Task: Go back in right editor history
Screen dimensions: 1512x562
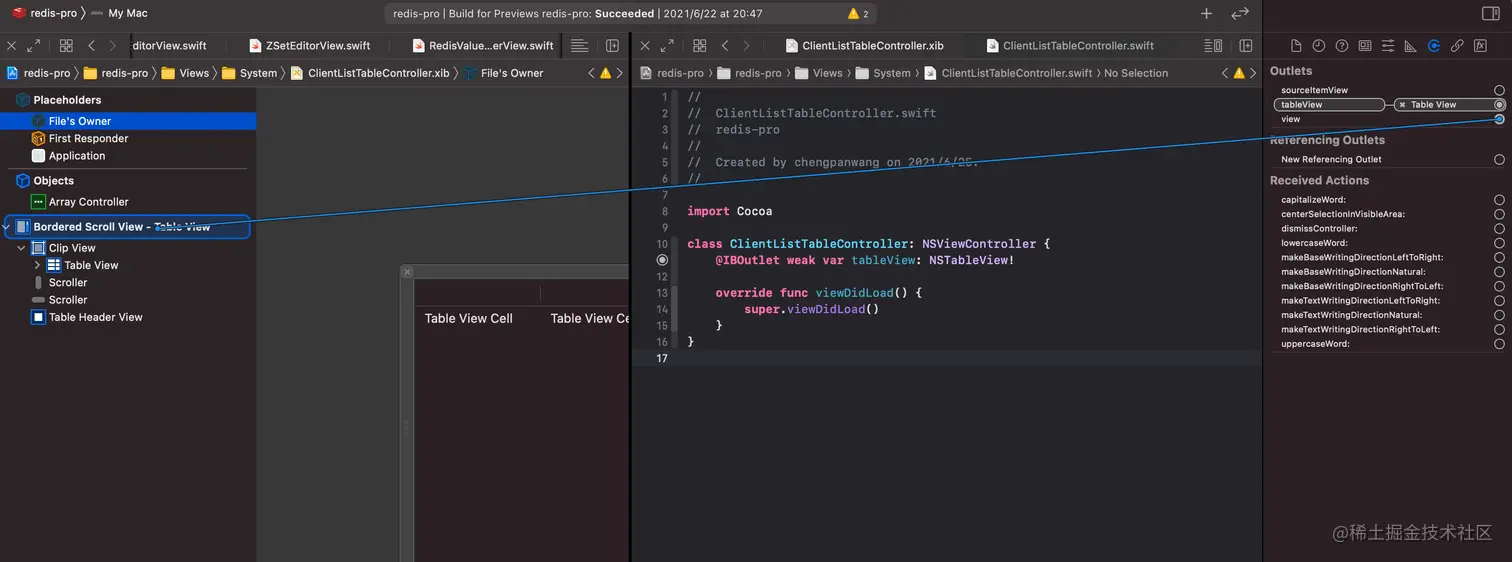Action: (725, 46)
